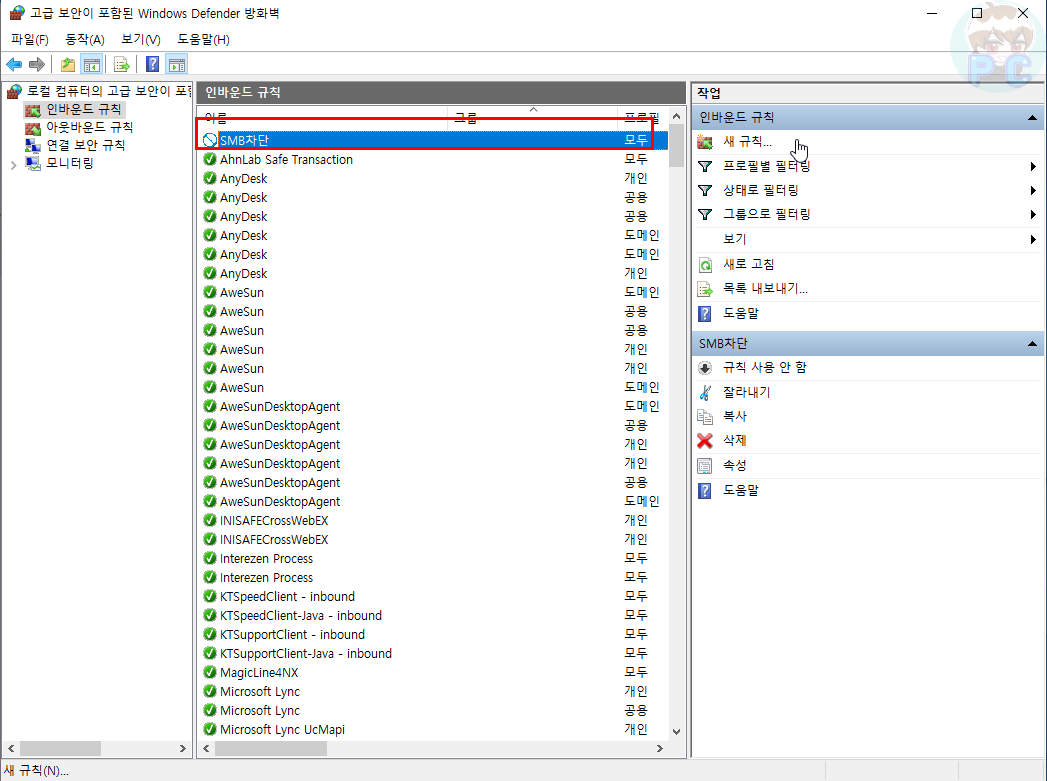Click the 새로 고침 action
The image size is (1047, 781).
click(749, 264)
